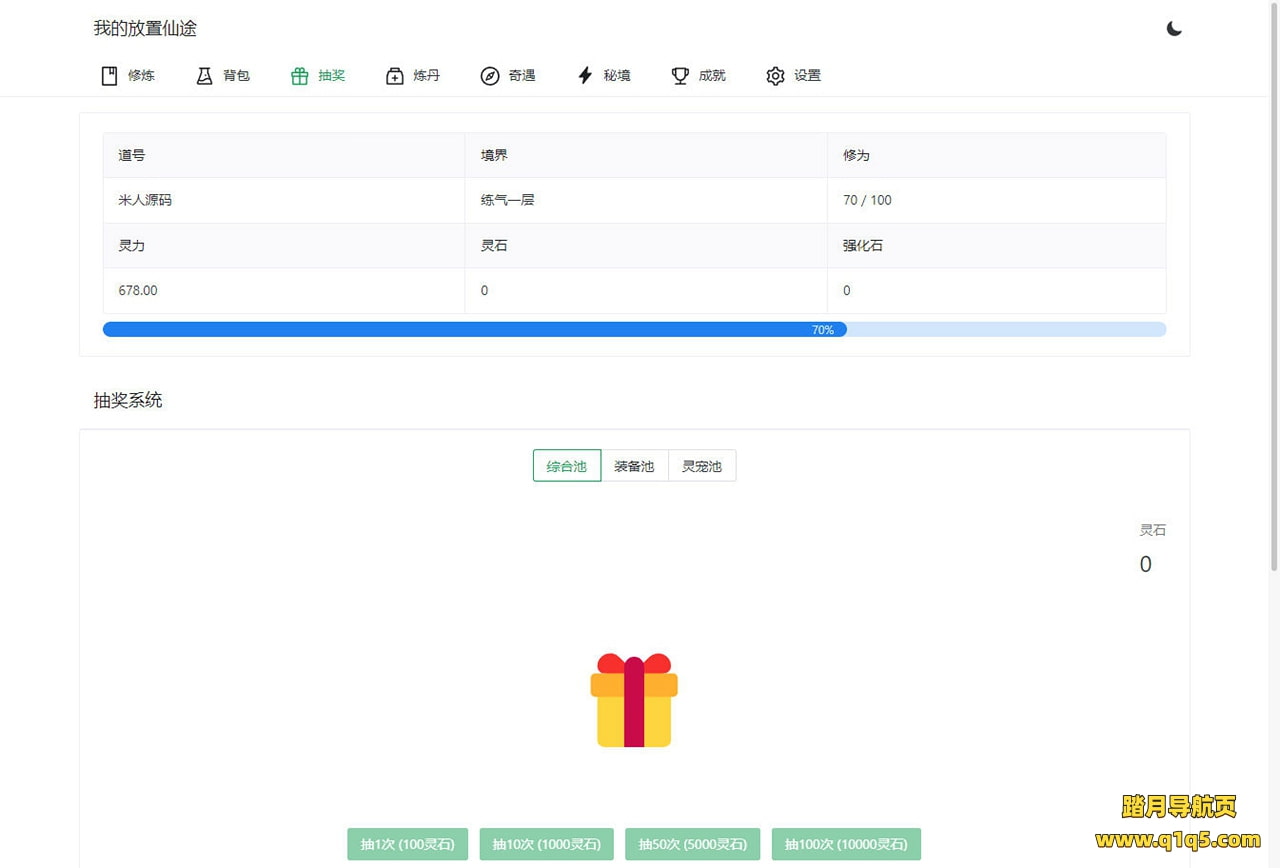Image resolution: width=1280 pixels, height=868 pixels.
Task: Click the gear icon beside 设置
Action: (x=775, y=76)
